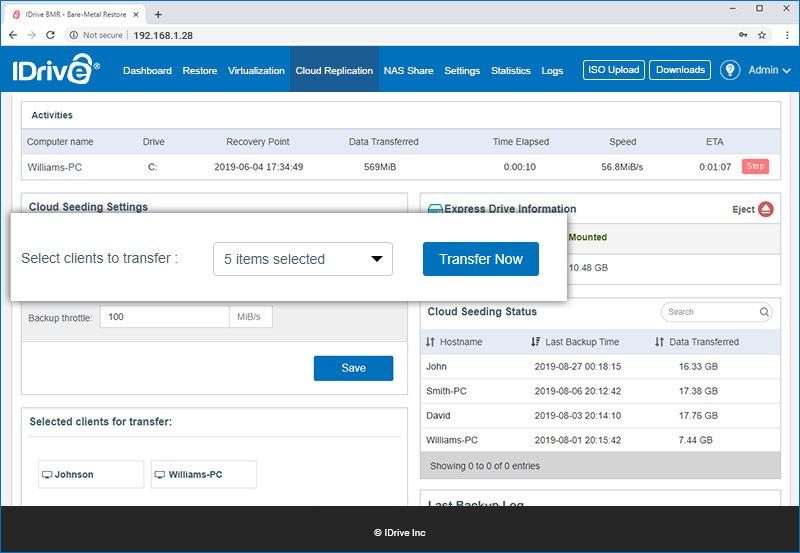The width and height of the screenshot is (800, 553).
Task: Open the clients selection dropdown
Action: [303, 259]
